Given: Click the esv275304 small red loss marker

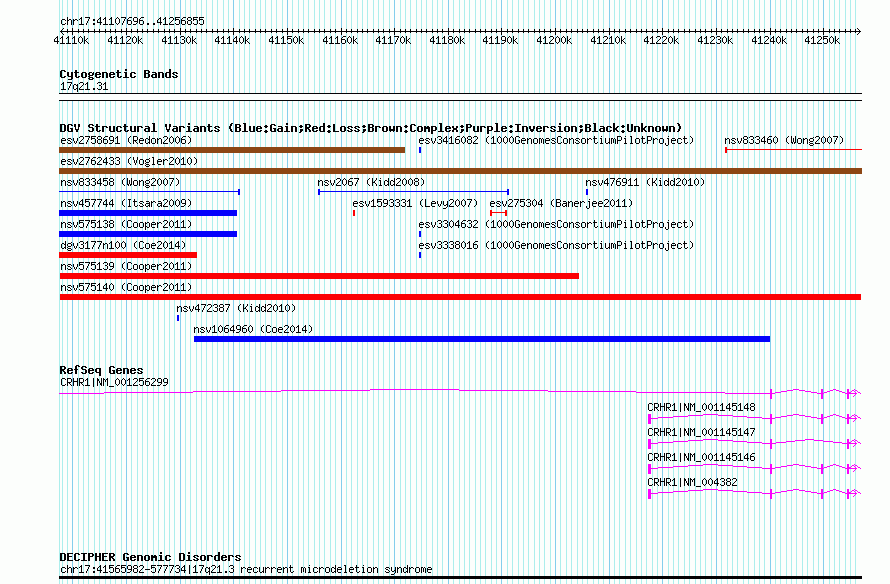Looking at the screenshot, I should (x=498, y=213).
